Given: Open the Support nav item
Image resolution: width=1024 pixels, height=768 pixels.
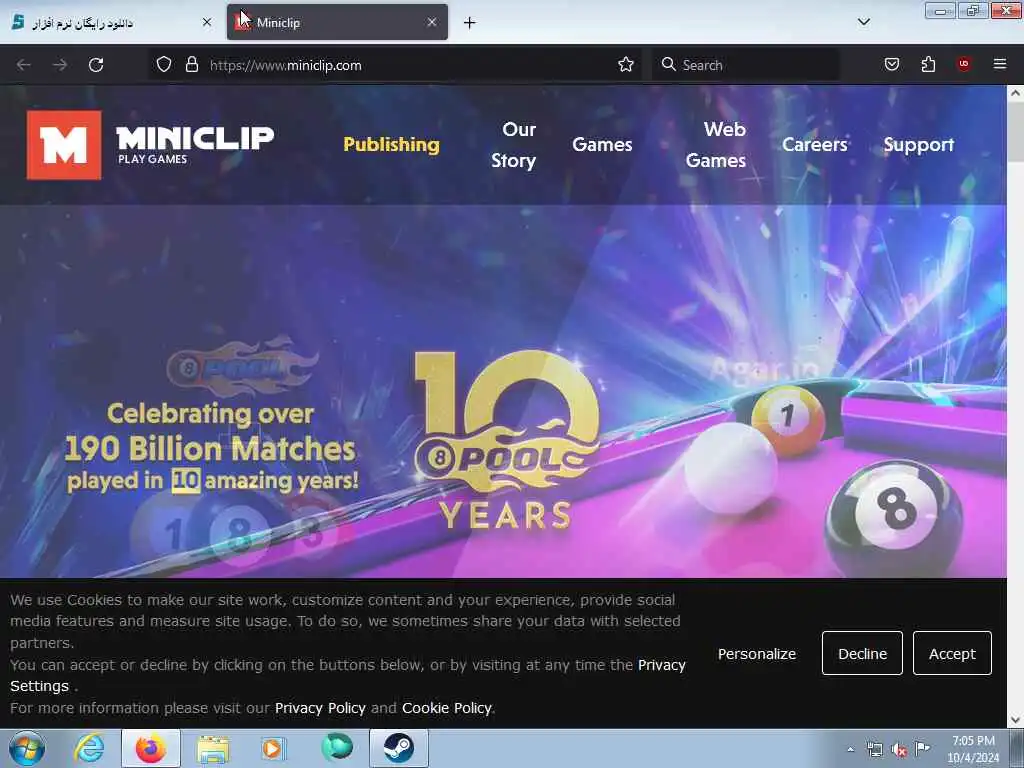Looking at the screenshot, I should pos(918,145).
